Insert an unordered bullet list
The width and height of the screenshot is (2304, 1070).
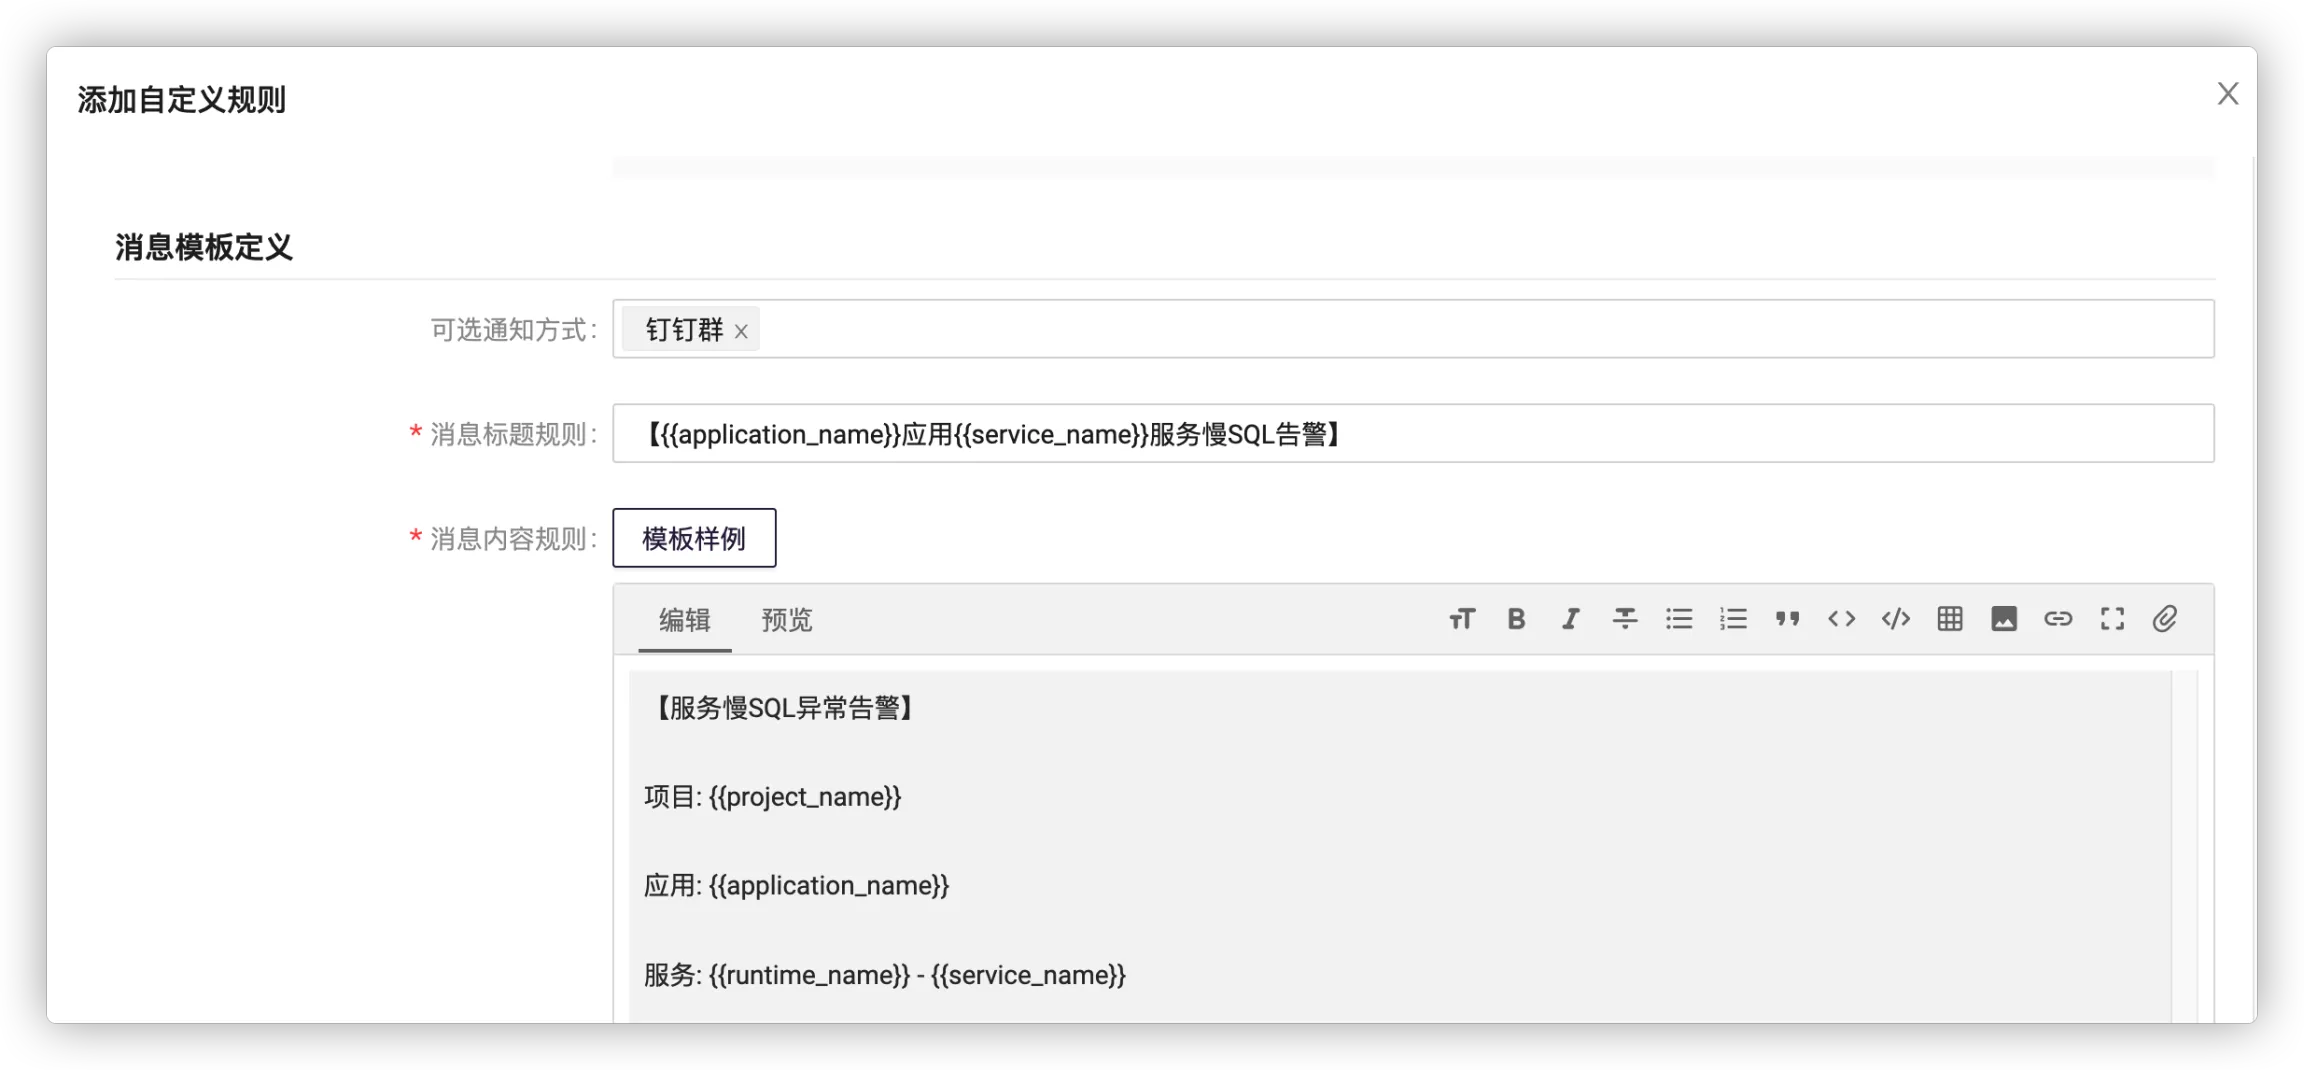pyautogui.click(x=1679, y=619)
